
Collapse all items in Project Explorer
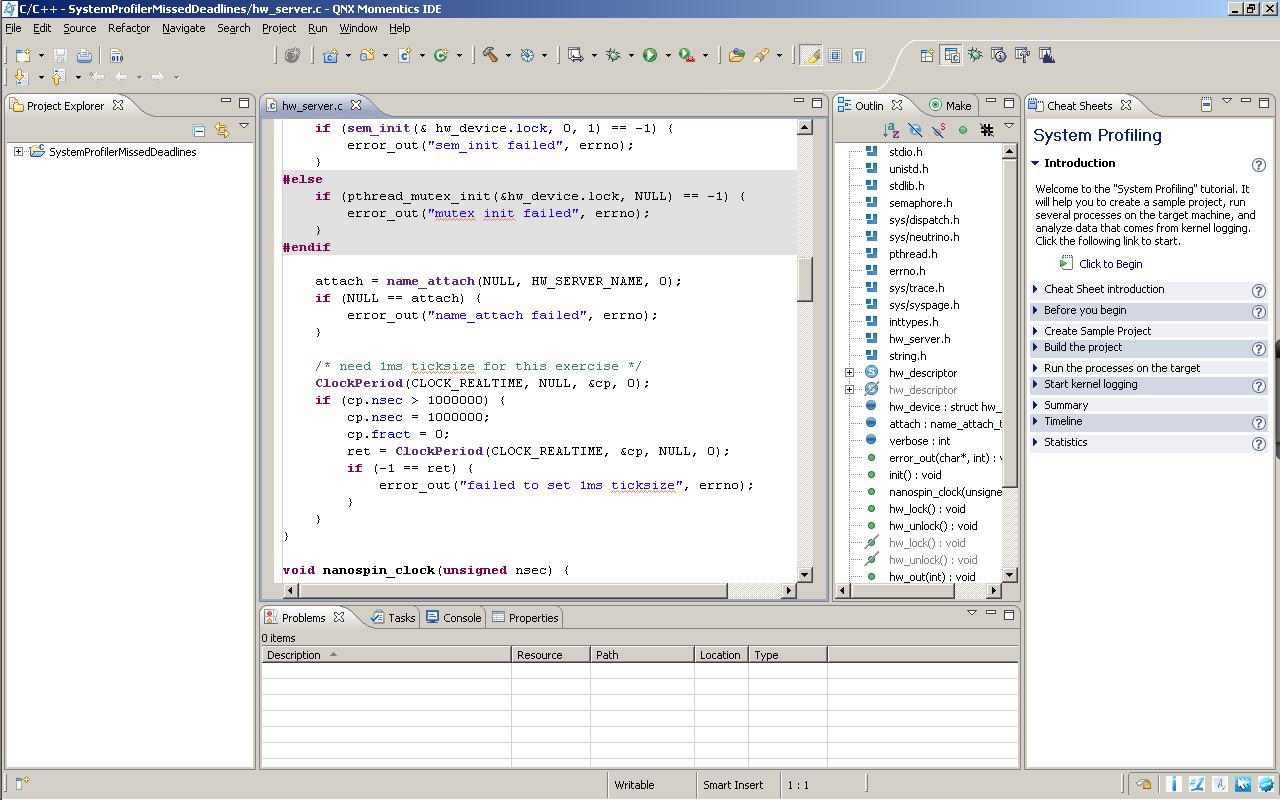pos(199,130)
